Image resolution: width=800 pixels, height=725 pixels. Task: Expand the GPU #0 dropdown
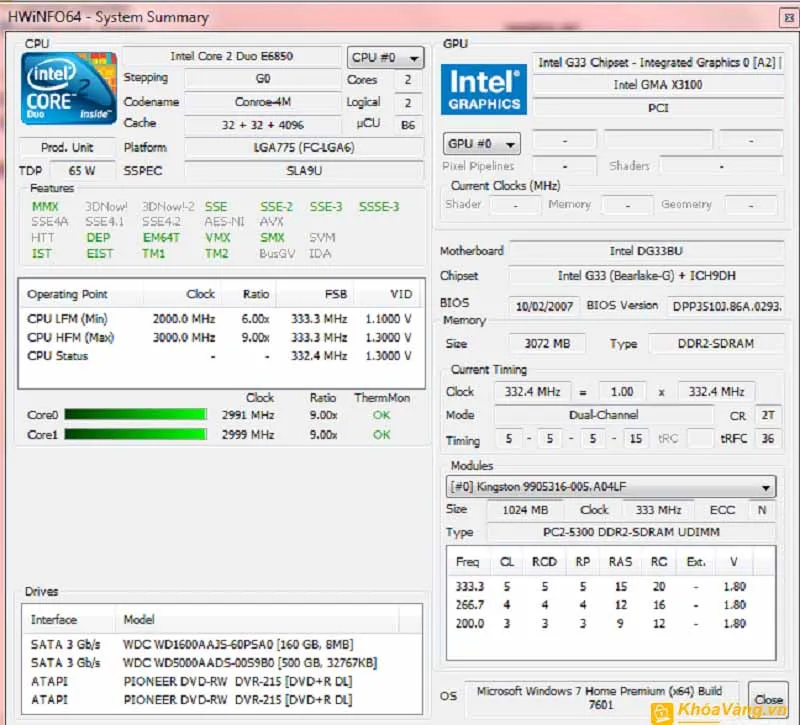[x=481, y=144]
